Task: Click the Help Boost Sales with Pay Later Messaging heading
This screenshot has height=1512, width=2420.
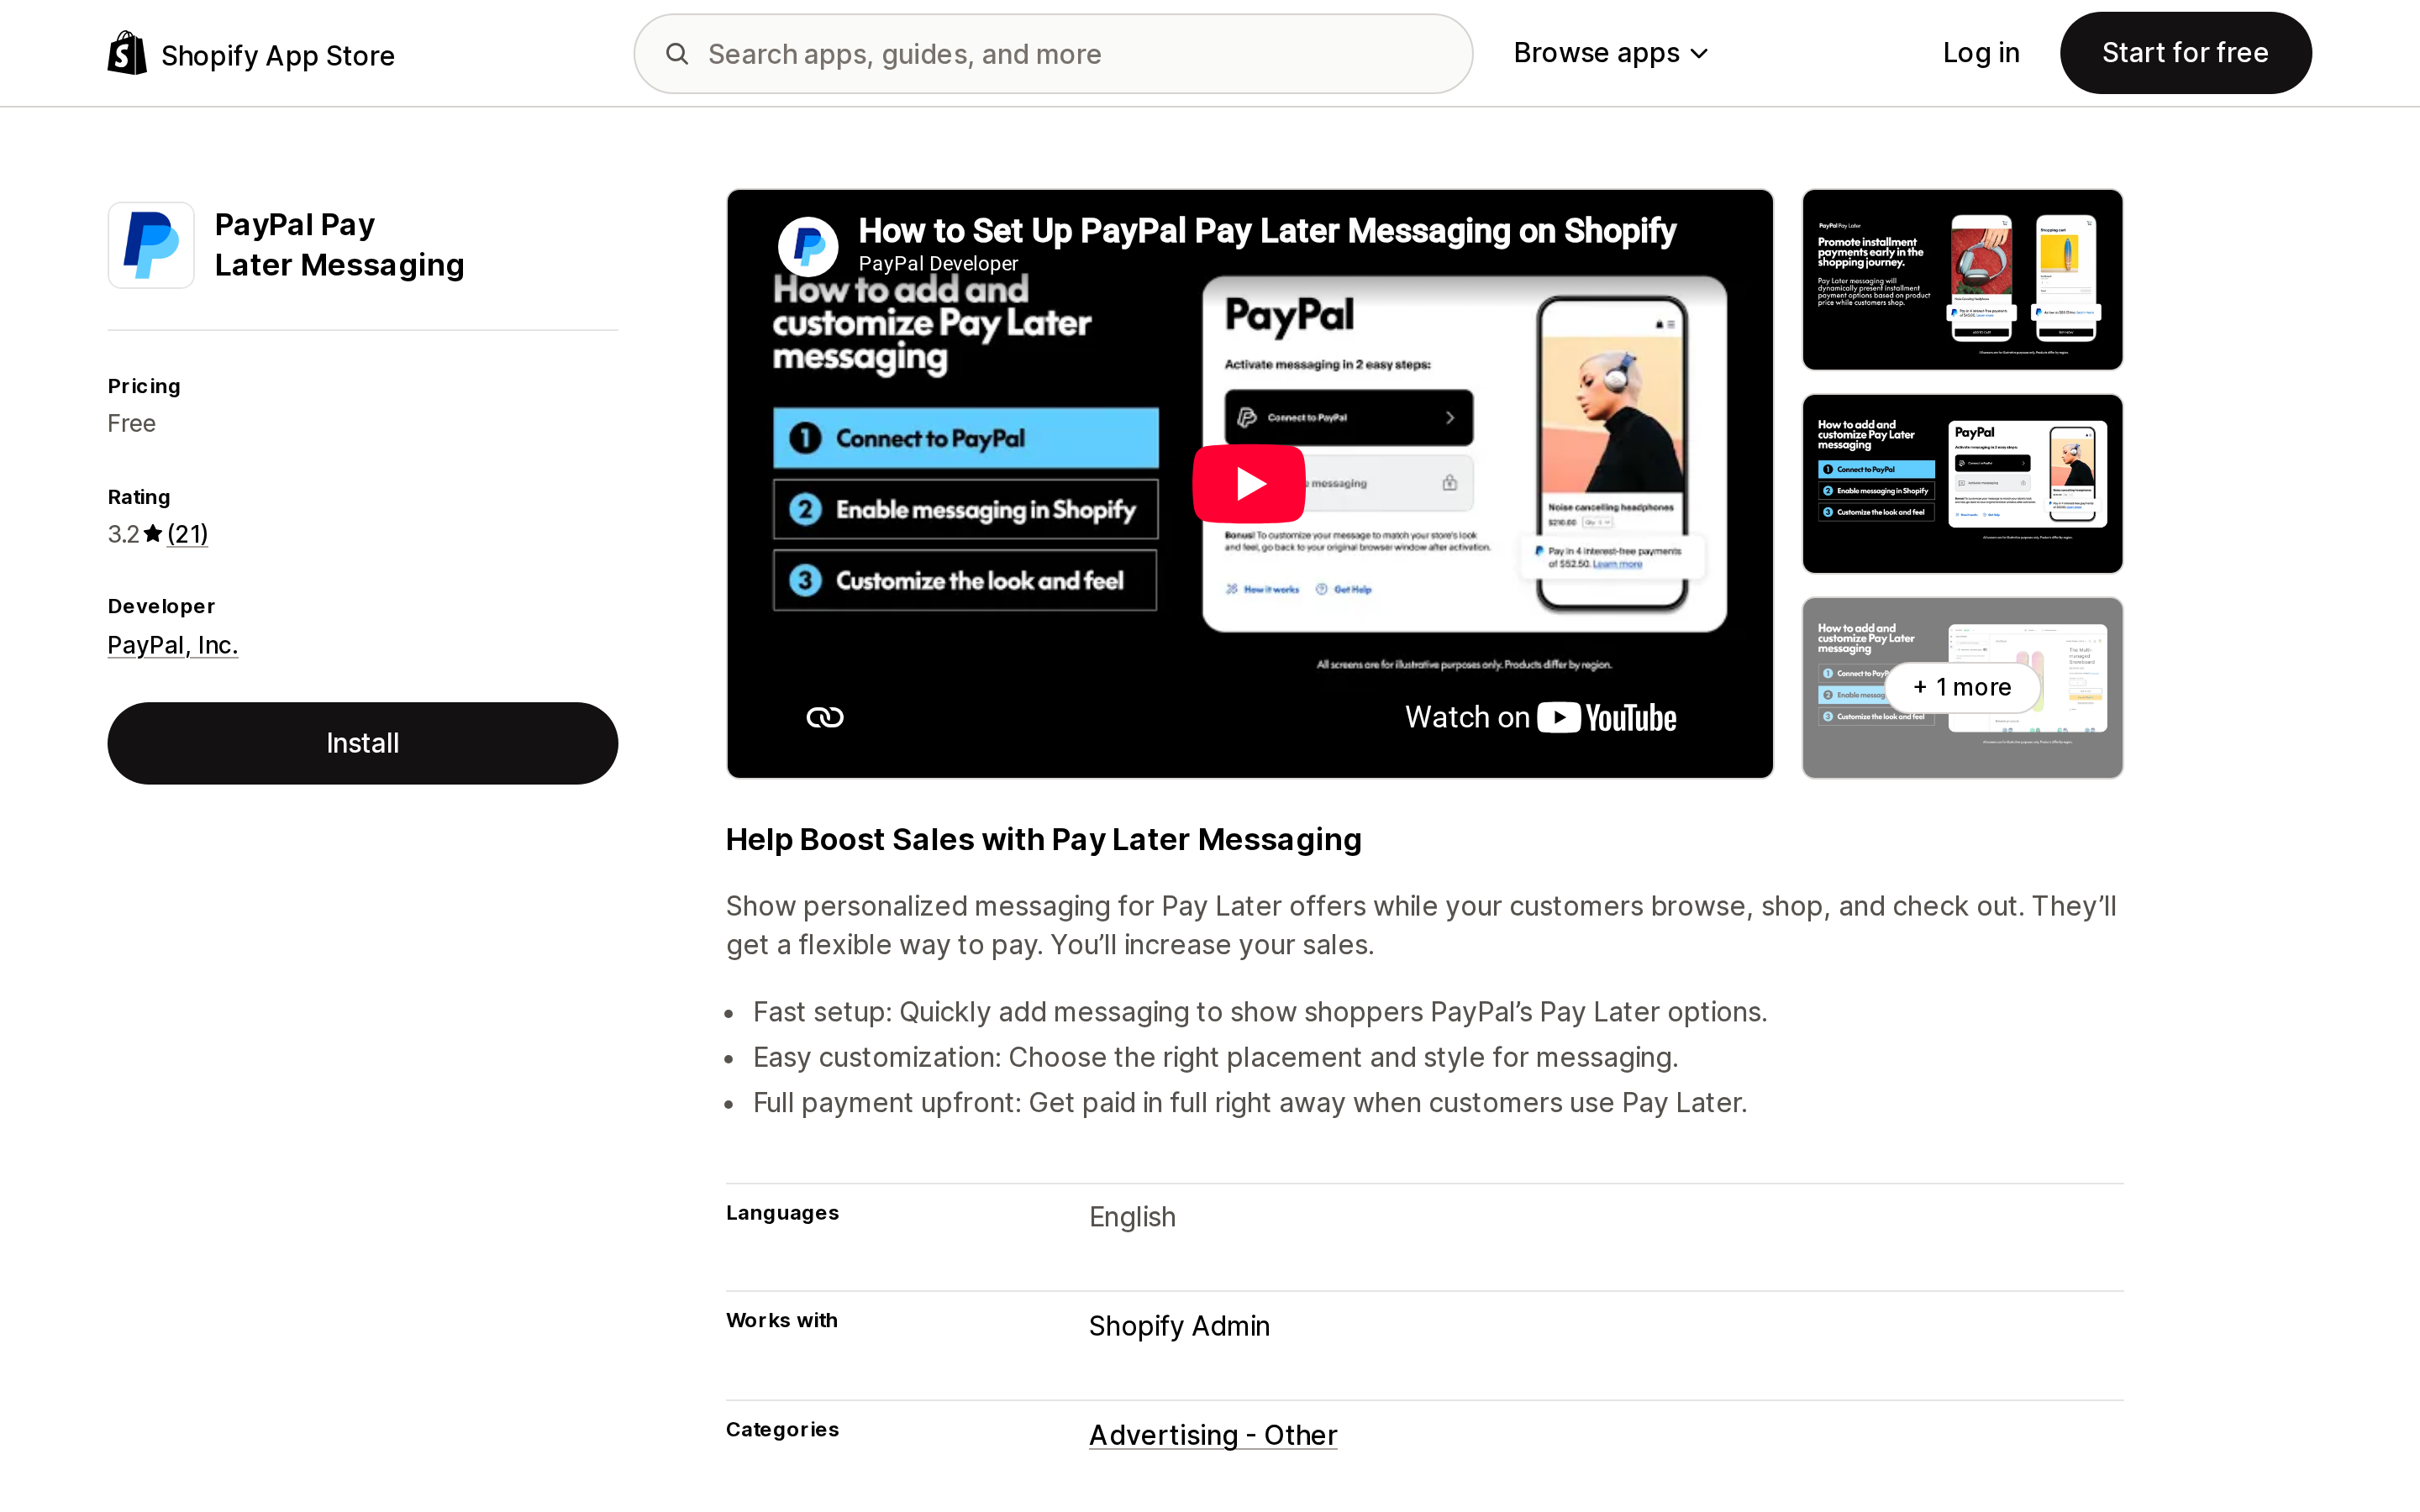Action: pyautogui.click(x=1043, y=840)
